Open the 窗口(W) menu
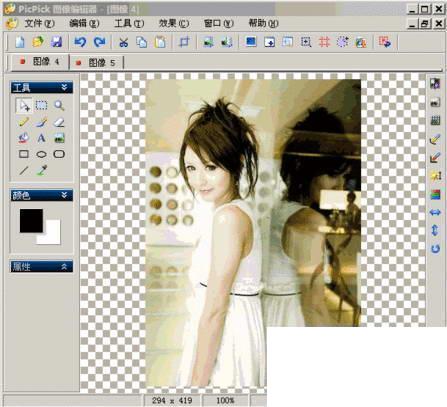The width and height of the screenshot is (447, 407). 219,23
